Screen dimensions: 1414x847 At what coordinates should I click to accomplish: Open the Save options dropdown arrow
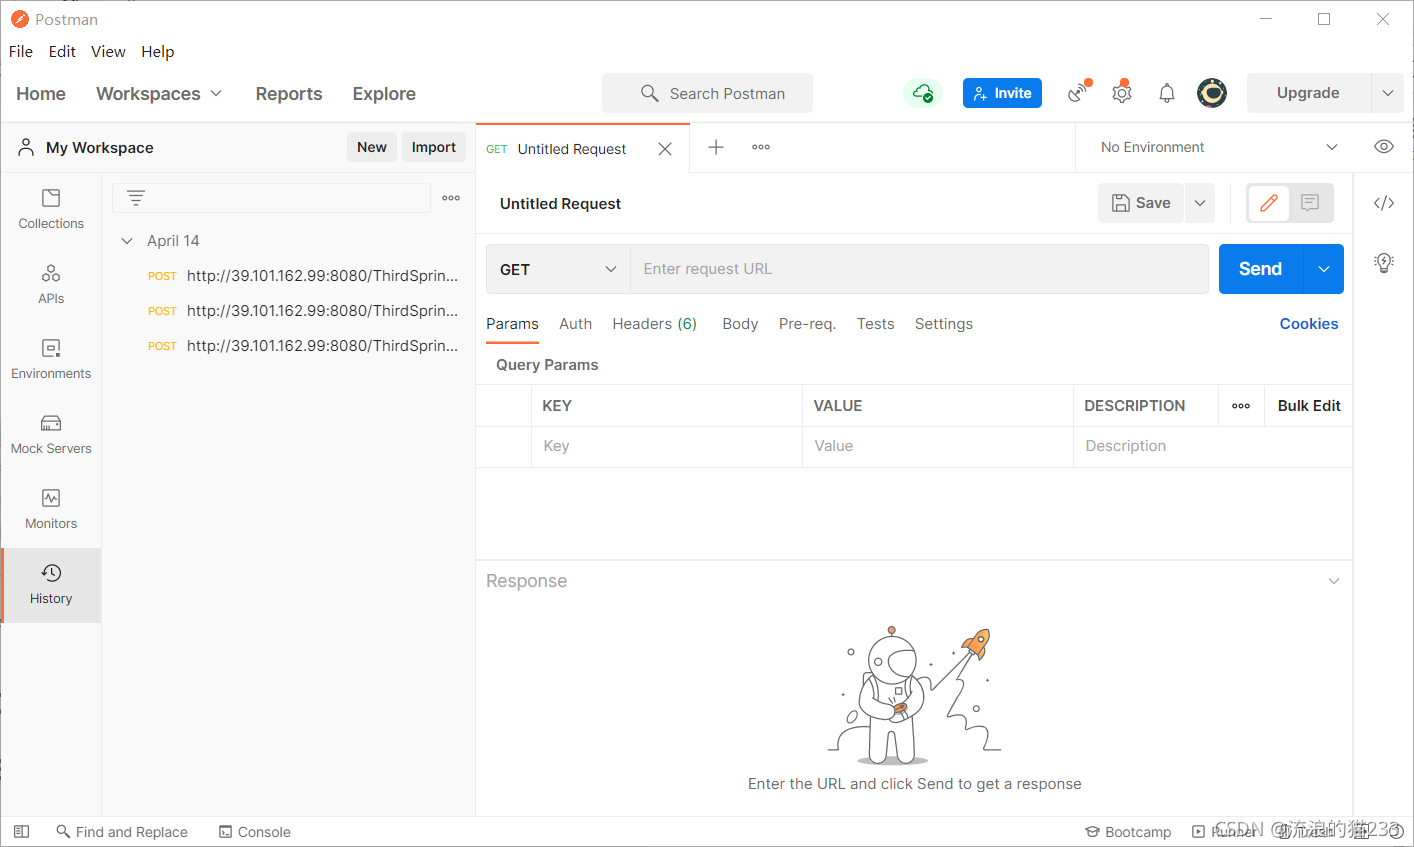[1200, 203]
